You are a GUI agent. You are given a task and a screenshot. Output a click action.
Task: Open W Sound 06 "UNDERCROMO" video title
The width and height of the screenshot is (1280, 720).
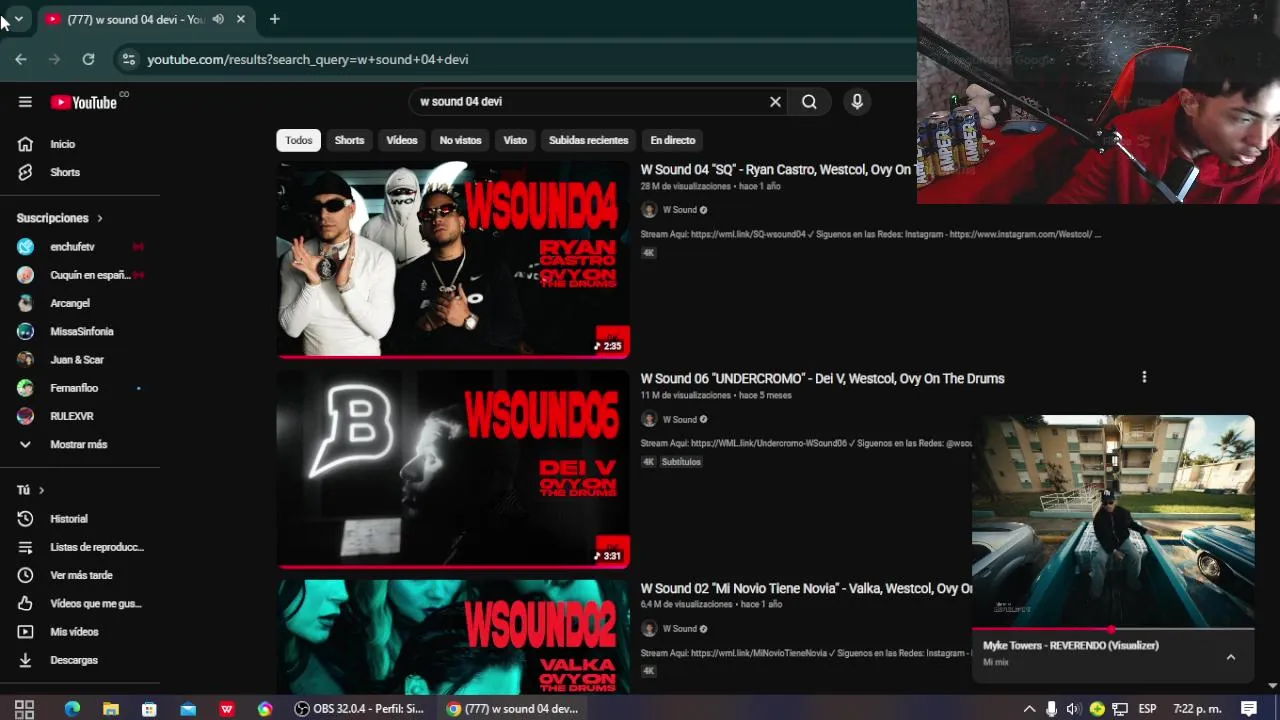[822, 378]
